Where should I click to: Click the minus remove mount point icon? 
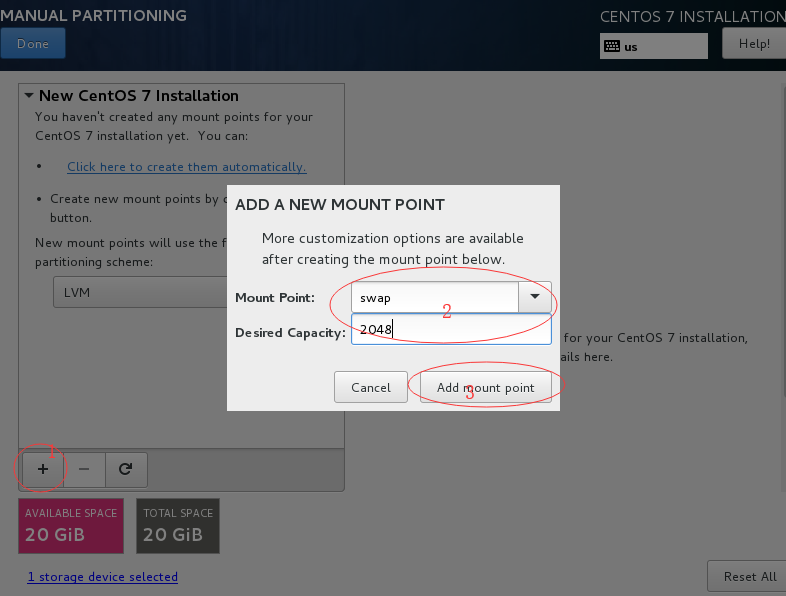[84, 469]
